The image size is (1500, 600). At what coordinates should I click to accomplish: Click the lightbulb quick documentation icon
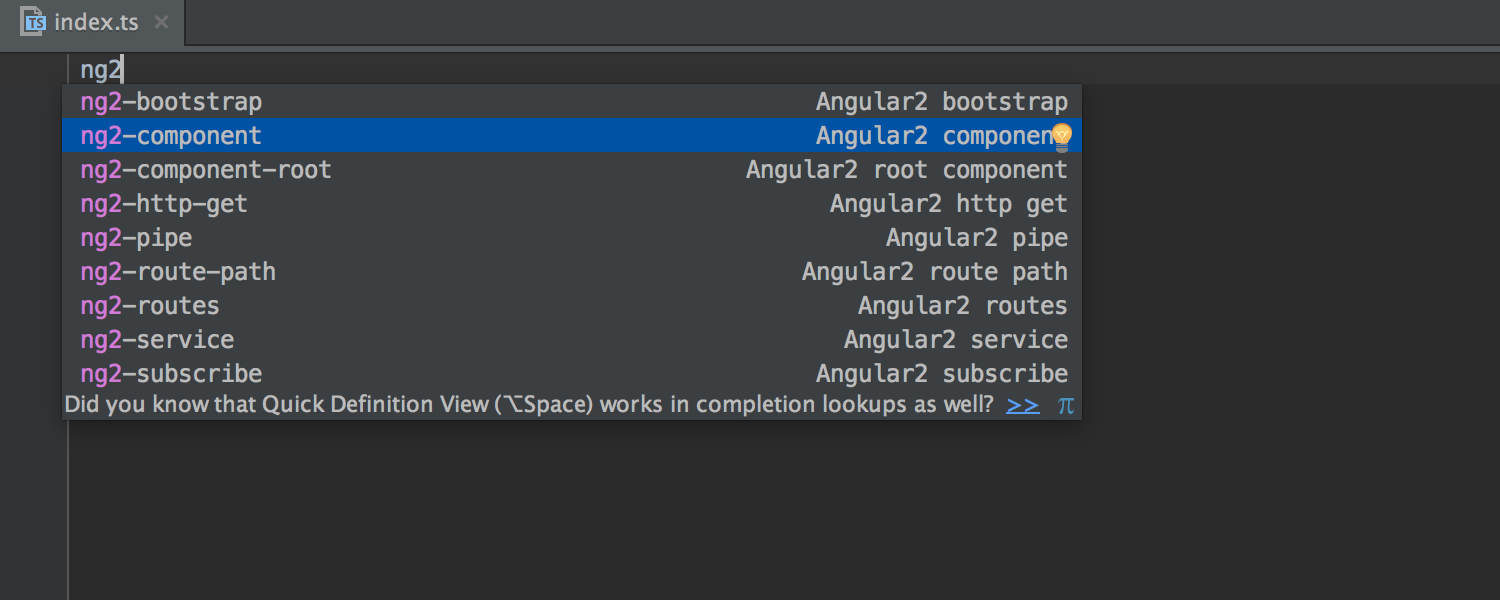1061,136
